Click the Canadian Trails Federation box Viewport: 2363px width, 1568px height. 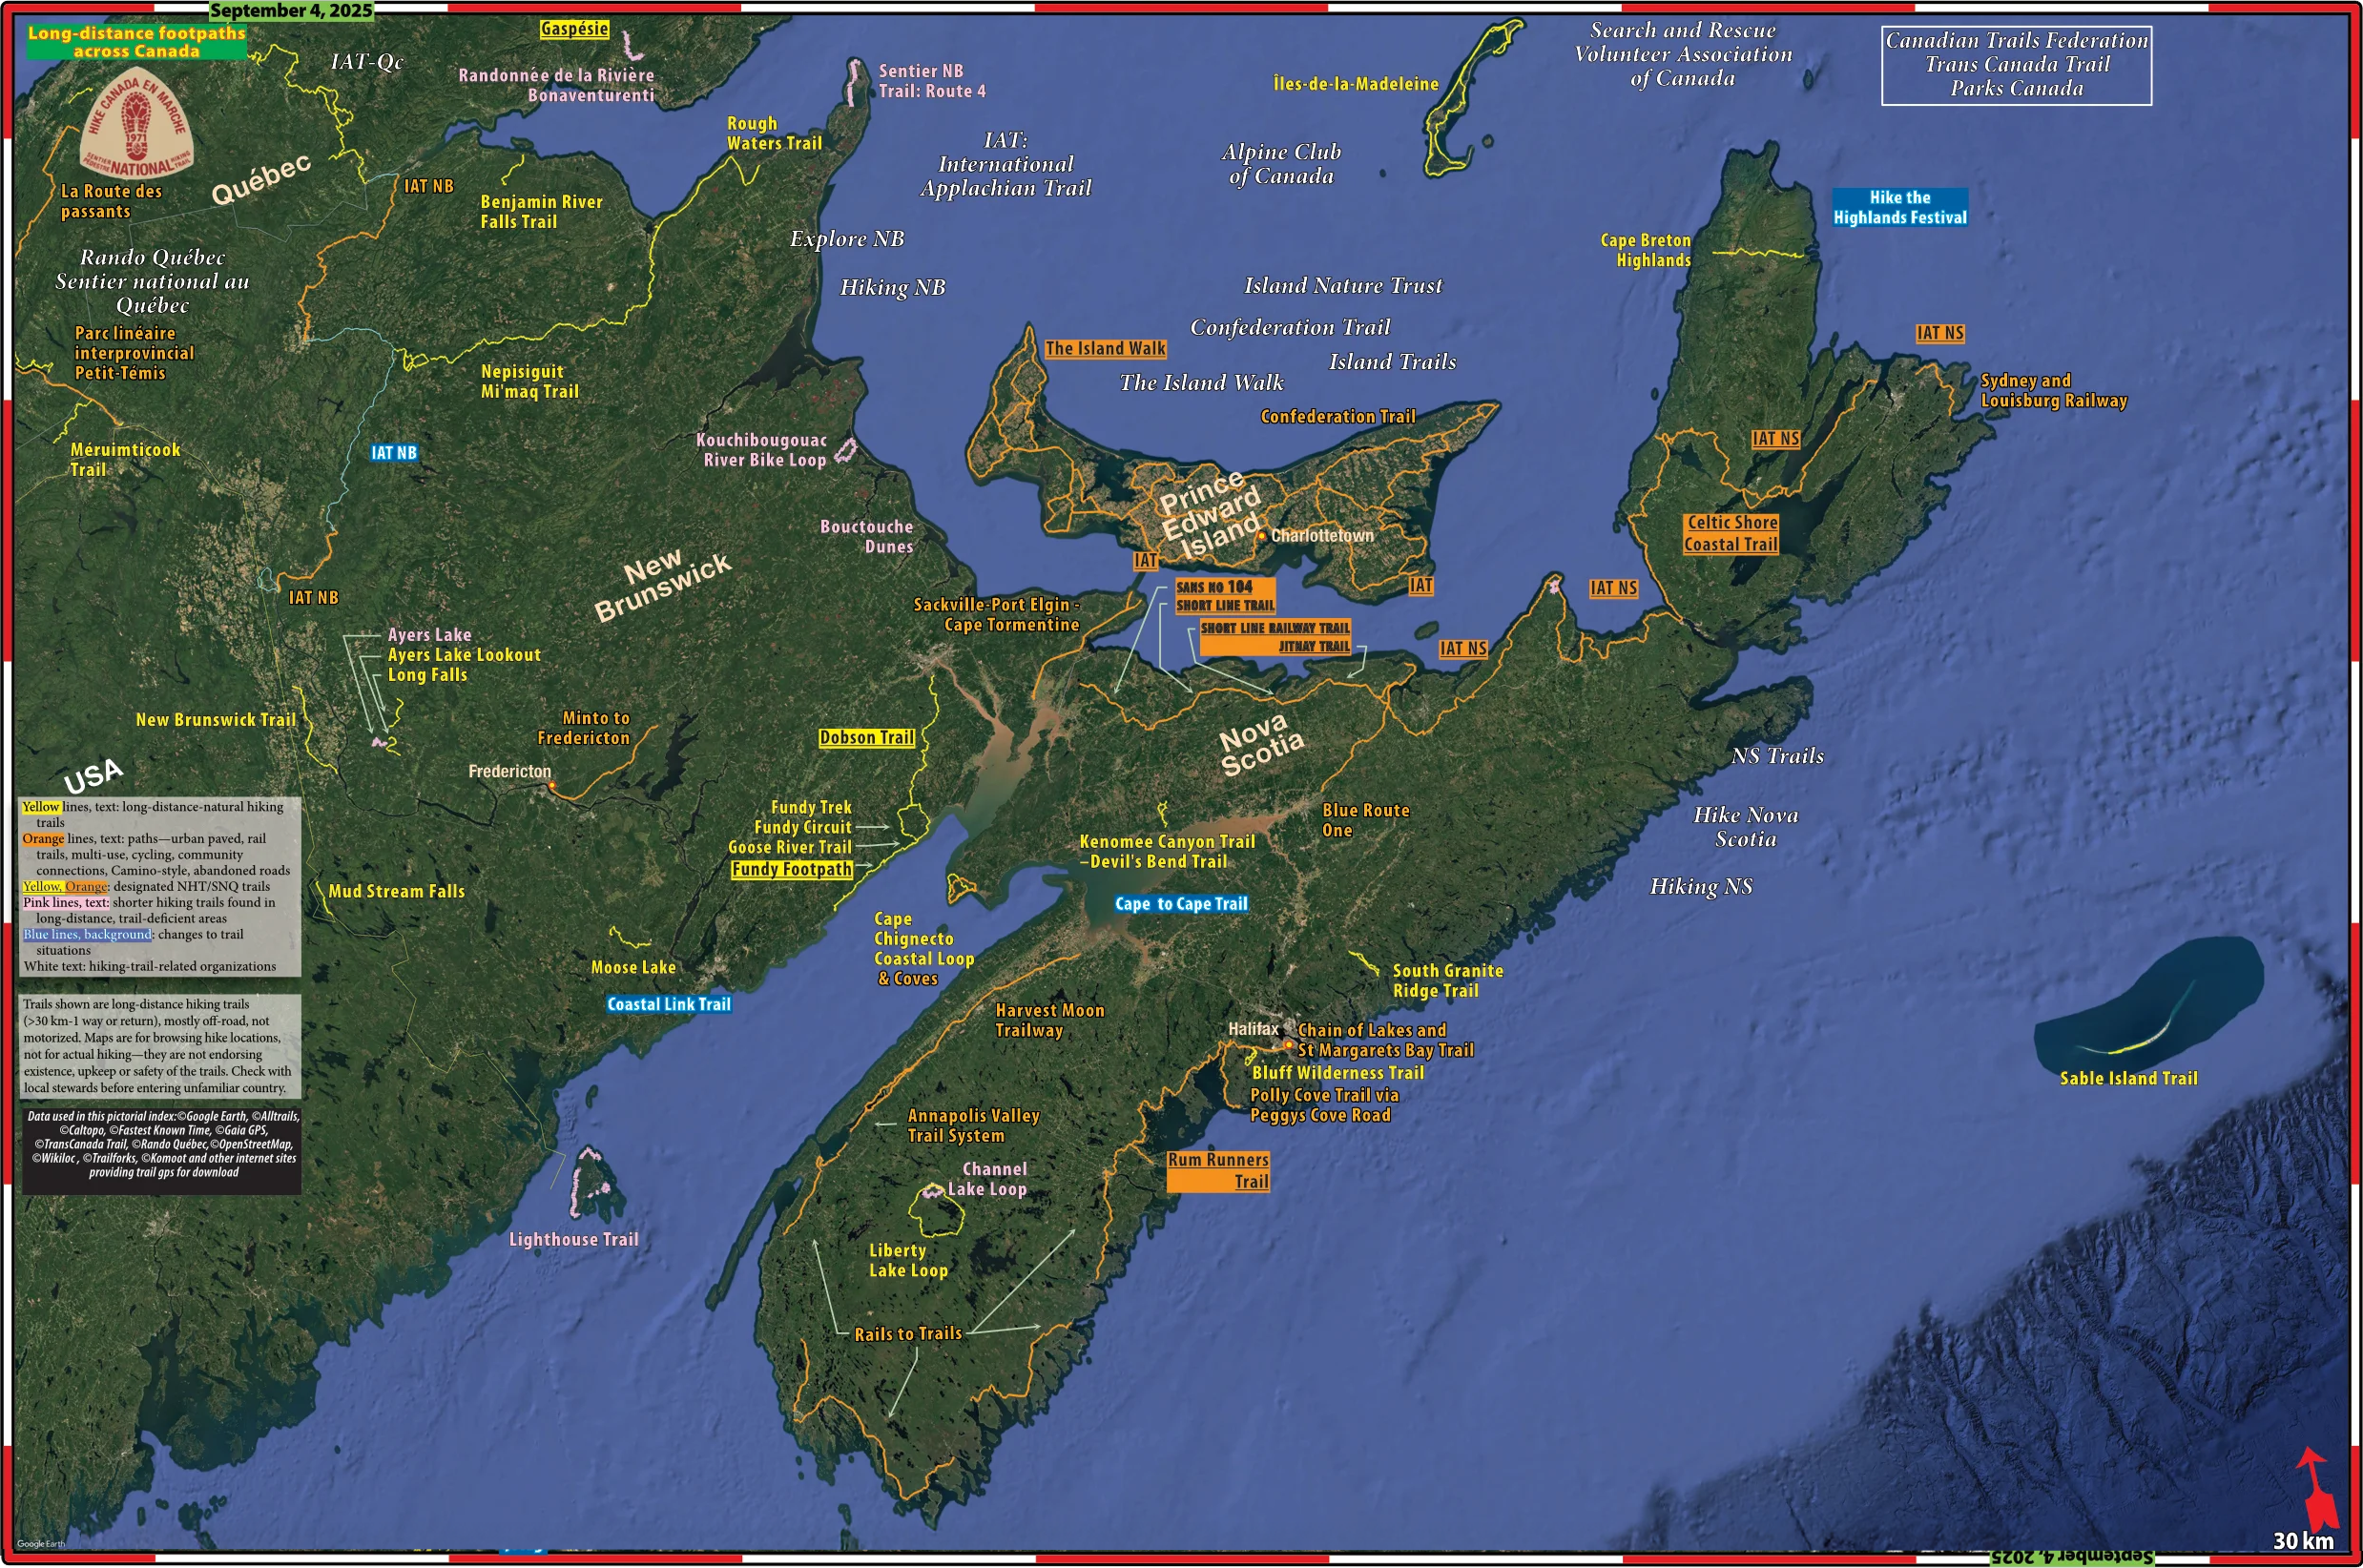(2016, 65)
